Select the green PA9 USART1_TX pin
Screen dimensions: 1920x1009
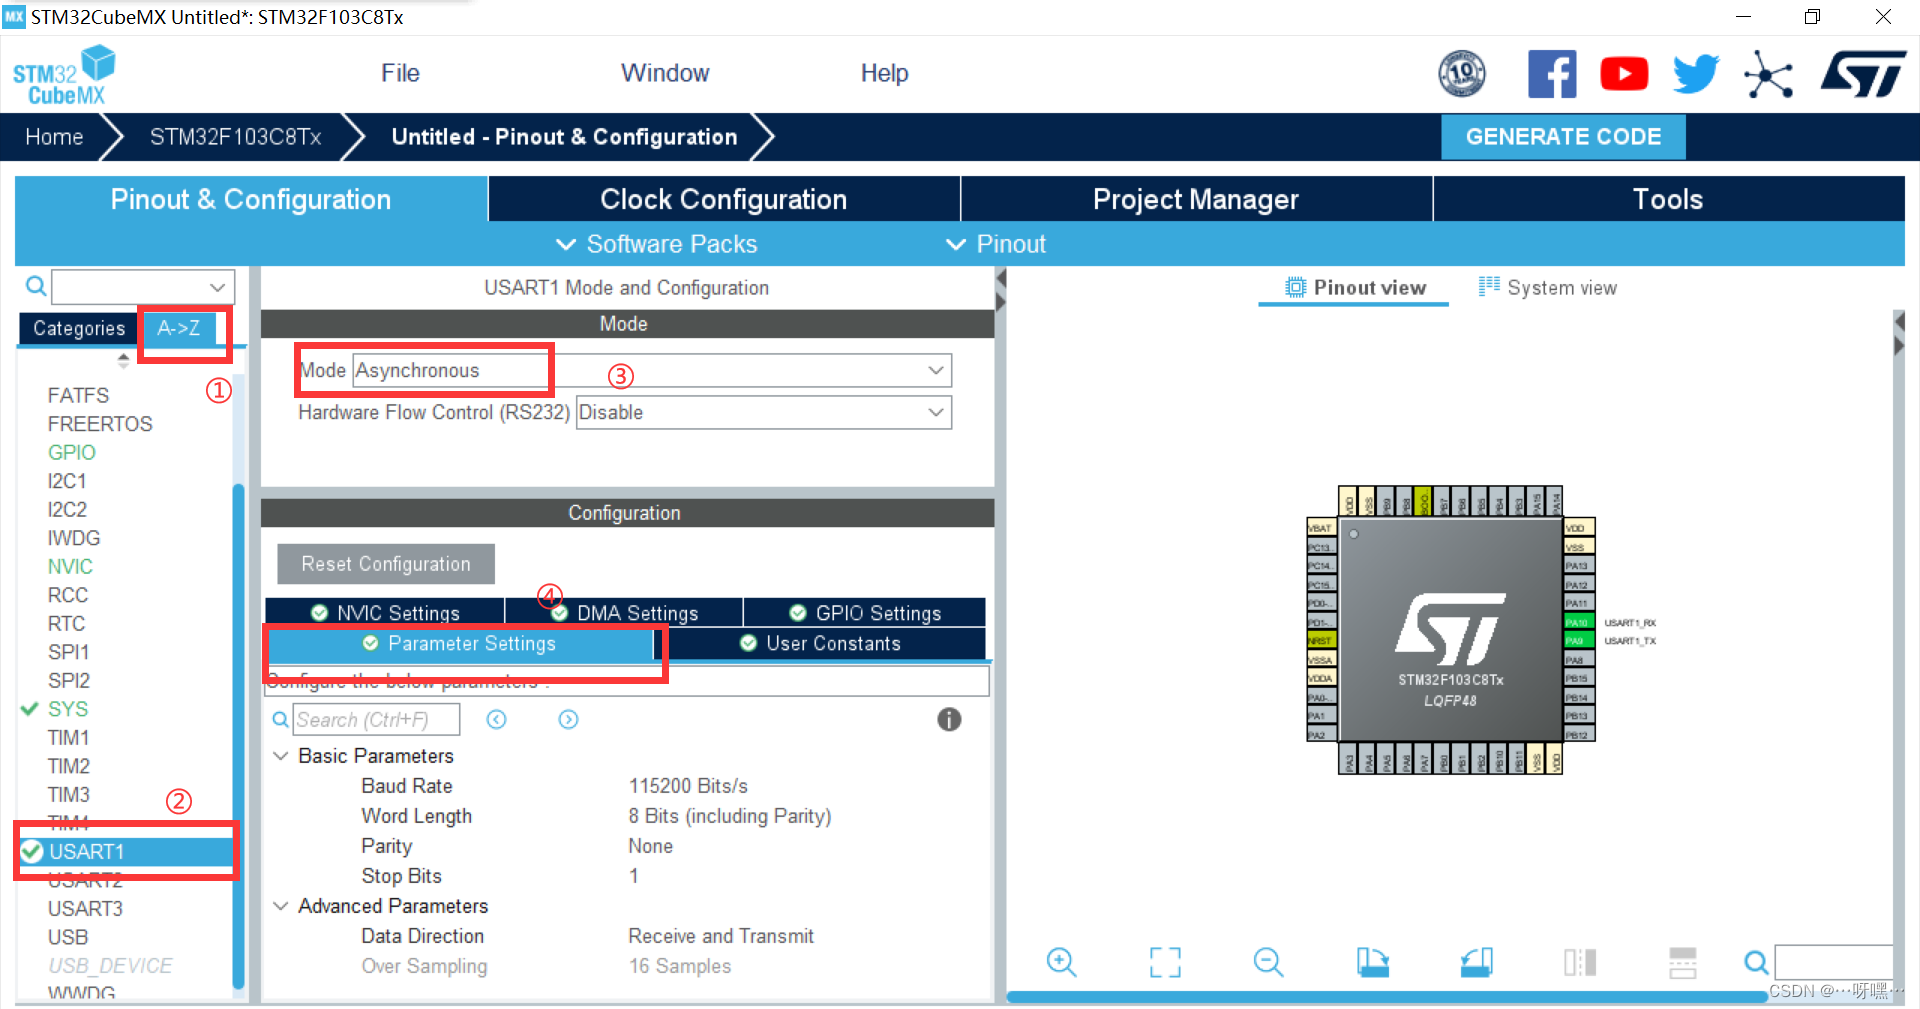coord(1577,641)
